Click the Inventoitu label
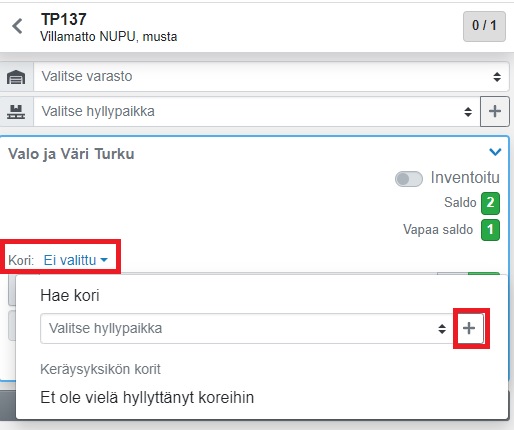This screenshot has width=514, height=430. click(x=465, y=177)
